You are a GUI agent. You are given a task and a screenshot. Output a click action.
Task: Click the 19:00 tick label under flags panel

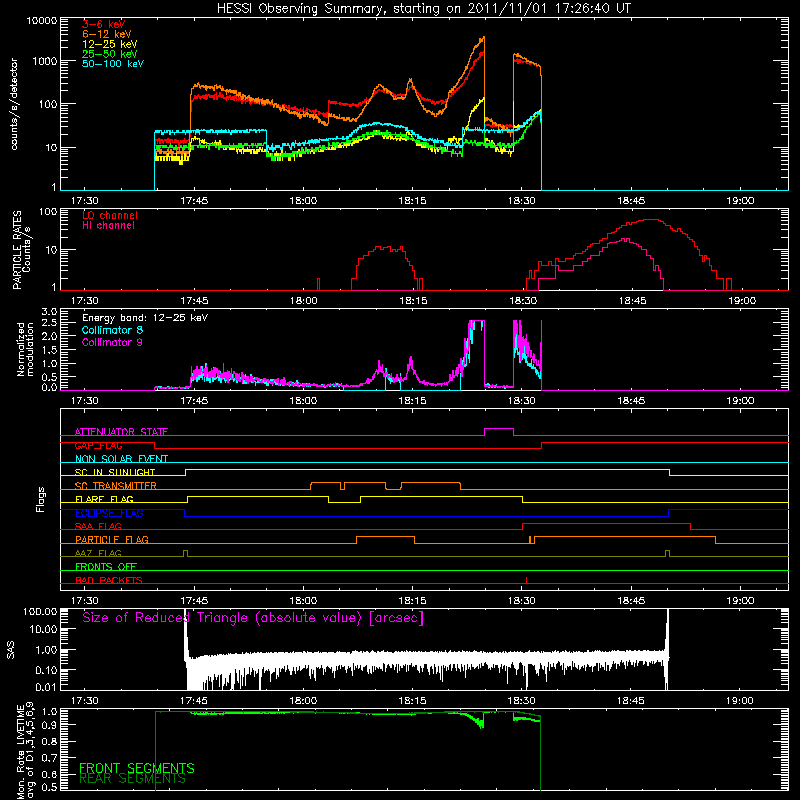point(740,600)
